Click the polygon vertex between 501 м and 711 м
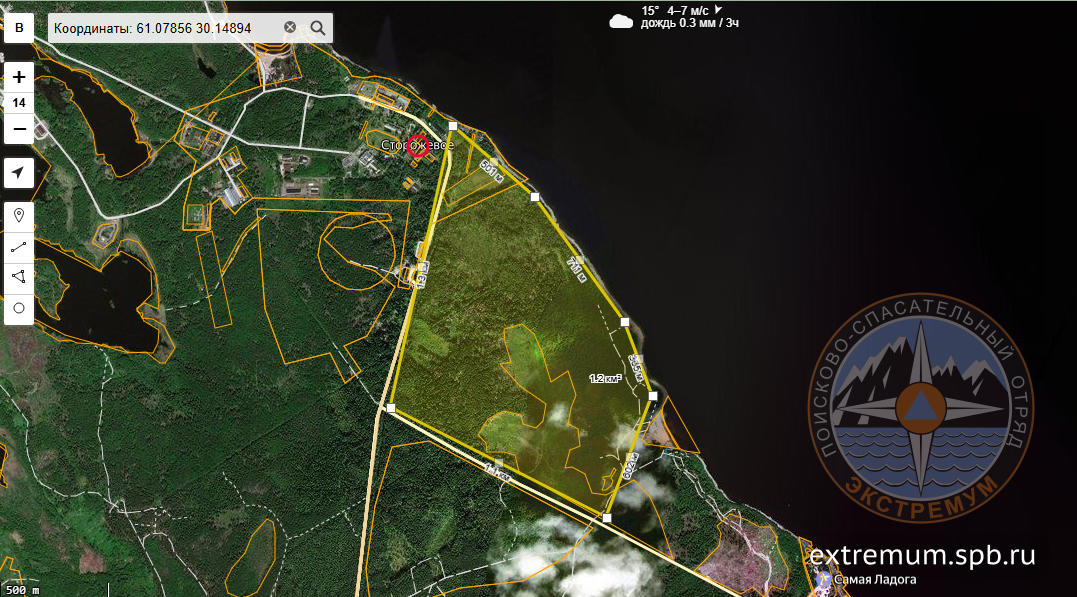 pyautogui.click(x=535, y=197)
